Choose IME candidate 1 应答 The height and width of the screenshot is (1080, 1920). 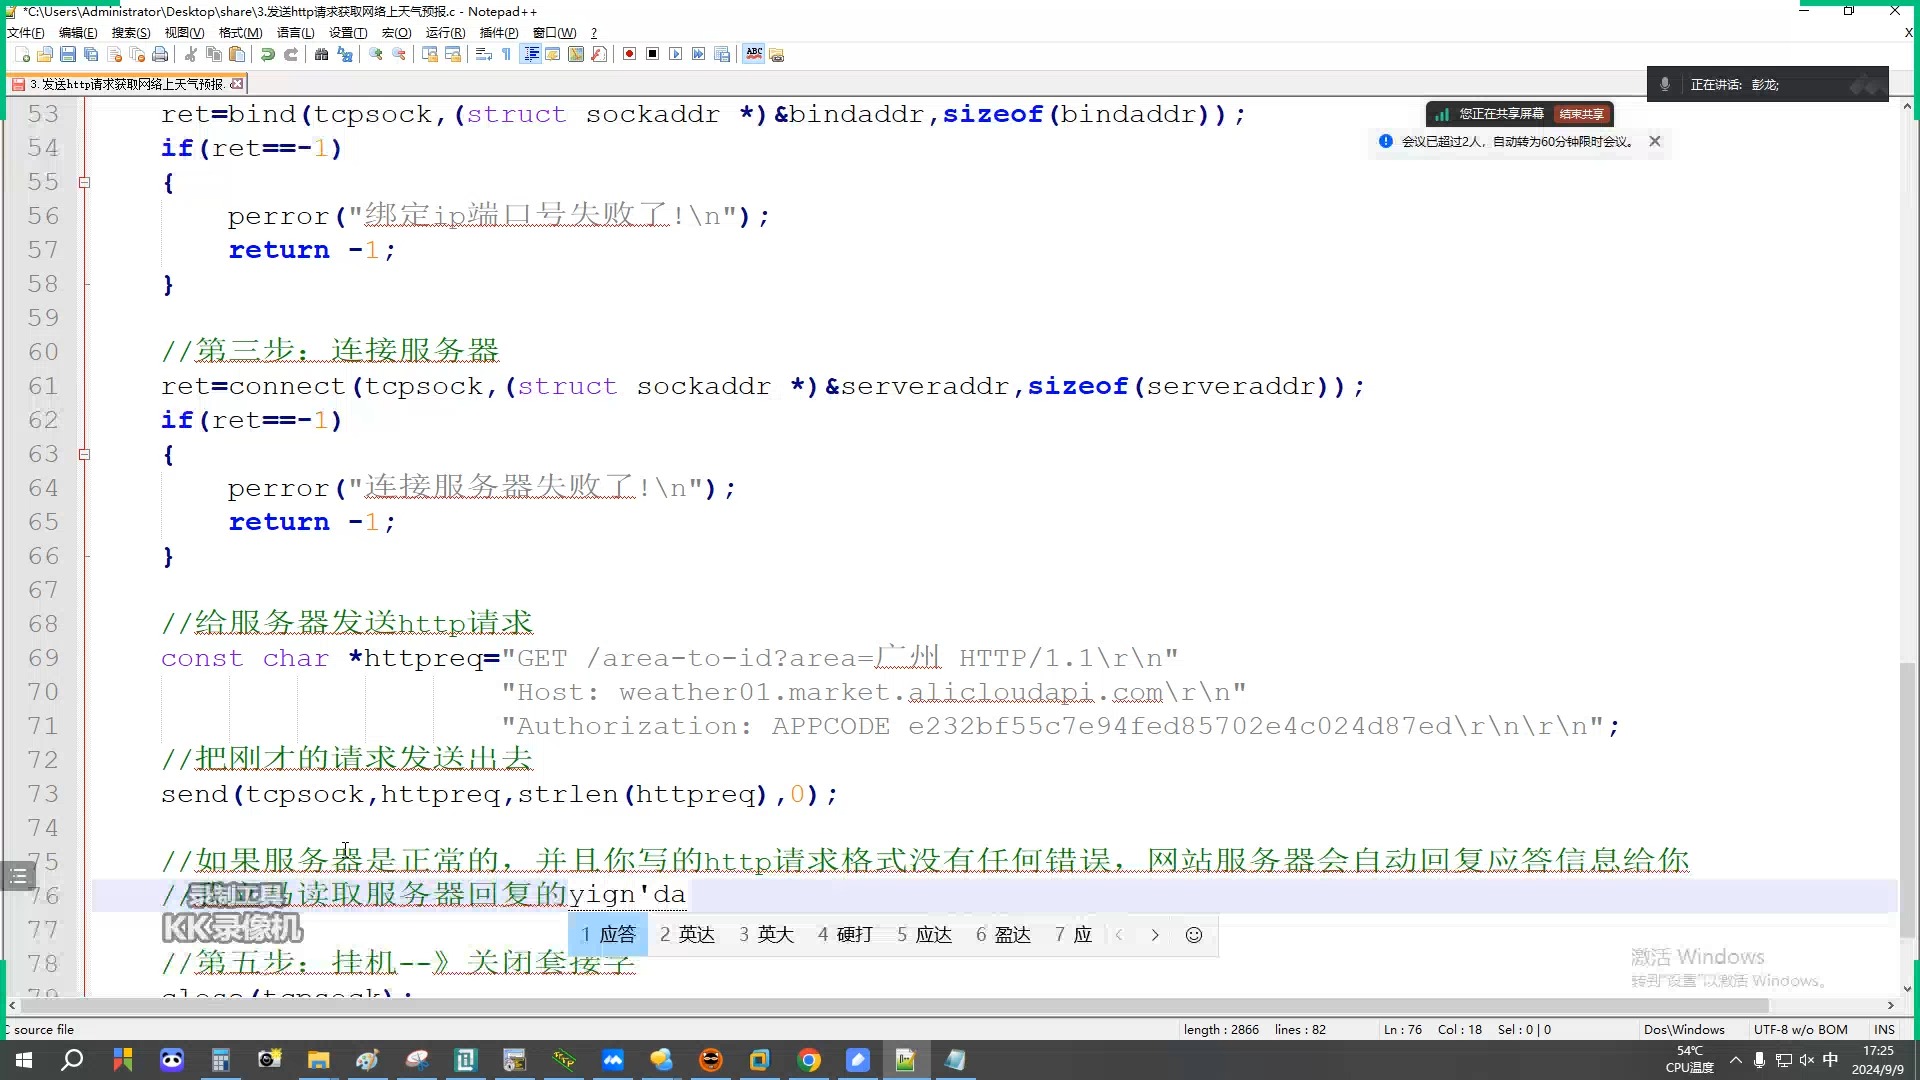point(608,935)
